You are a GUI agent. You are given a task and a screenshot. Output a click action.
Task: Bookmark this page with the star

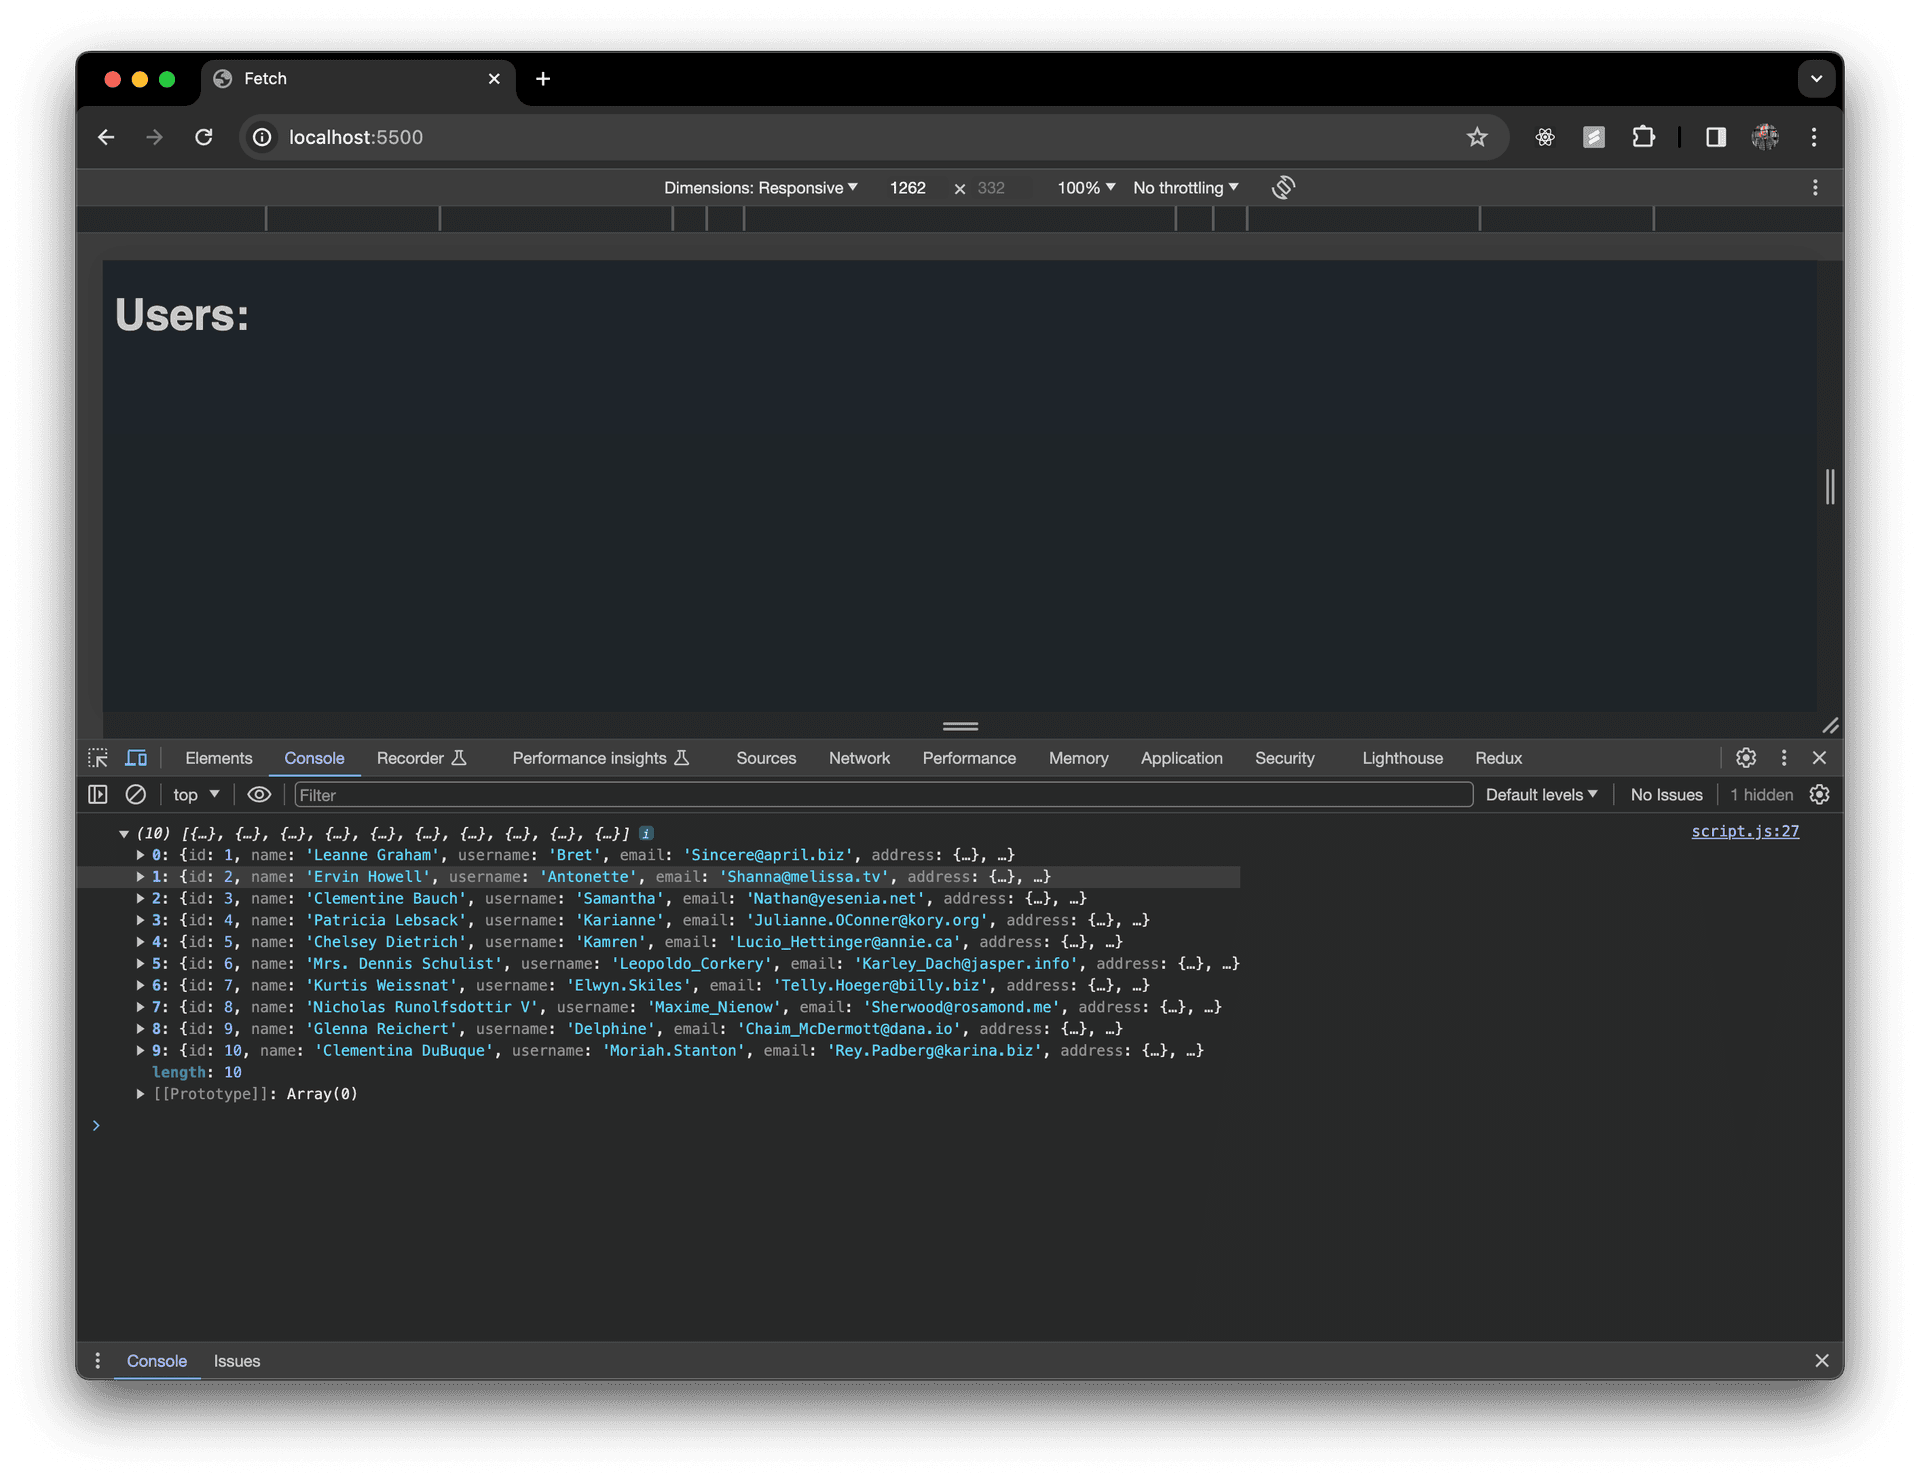point(1477,137)
